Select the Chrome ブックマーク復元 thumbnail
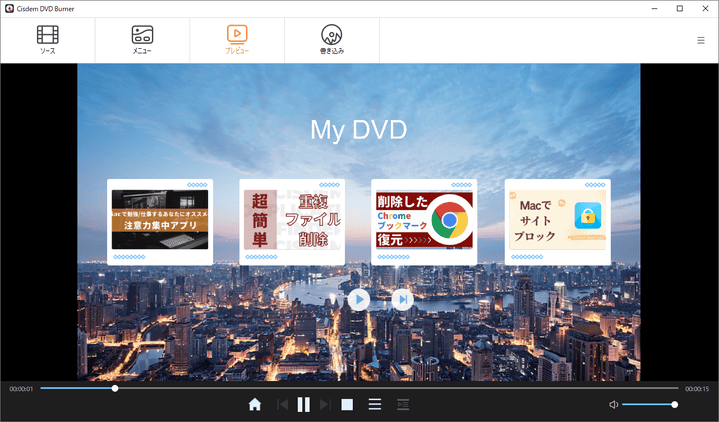719x422 pixels. 424,220
